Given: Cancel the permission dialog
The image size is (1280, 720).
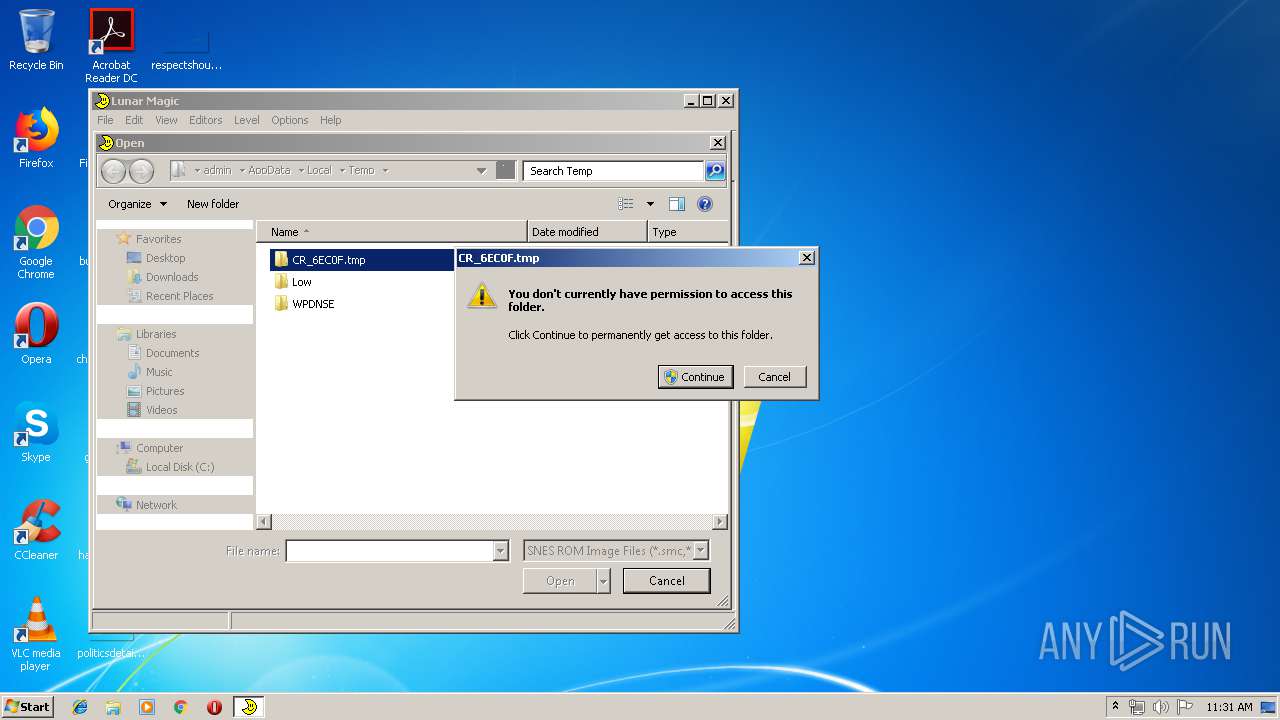Looking at the screenshot, I should (x=774, y=377).
